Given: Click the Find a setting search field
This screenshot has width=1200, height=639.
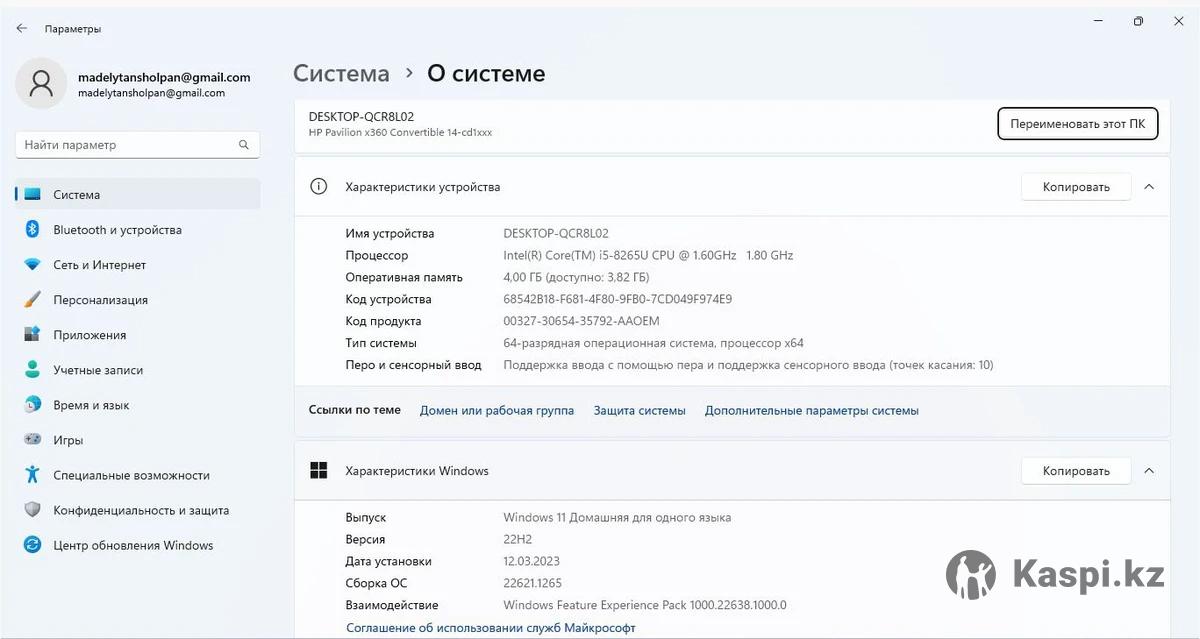Looking at the screenshot, I should [x=128, y=145].
